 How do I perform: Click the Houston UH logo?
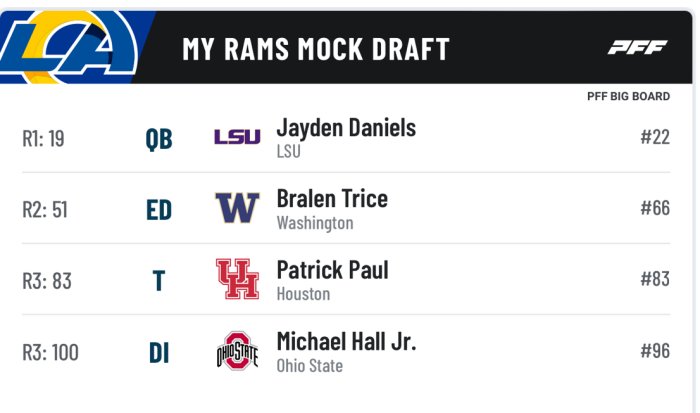click(238, 279)
